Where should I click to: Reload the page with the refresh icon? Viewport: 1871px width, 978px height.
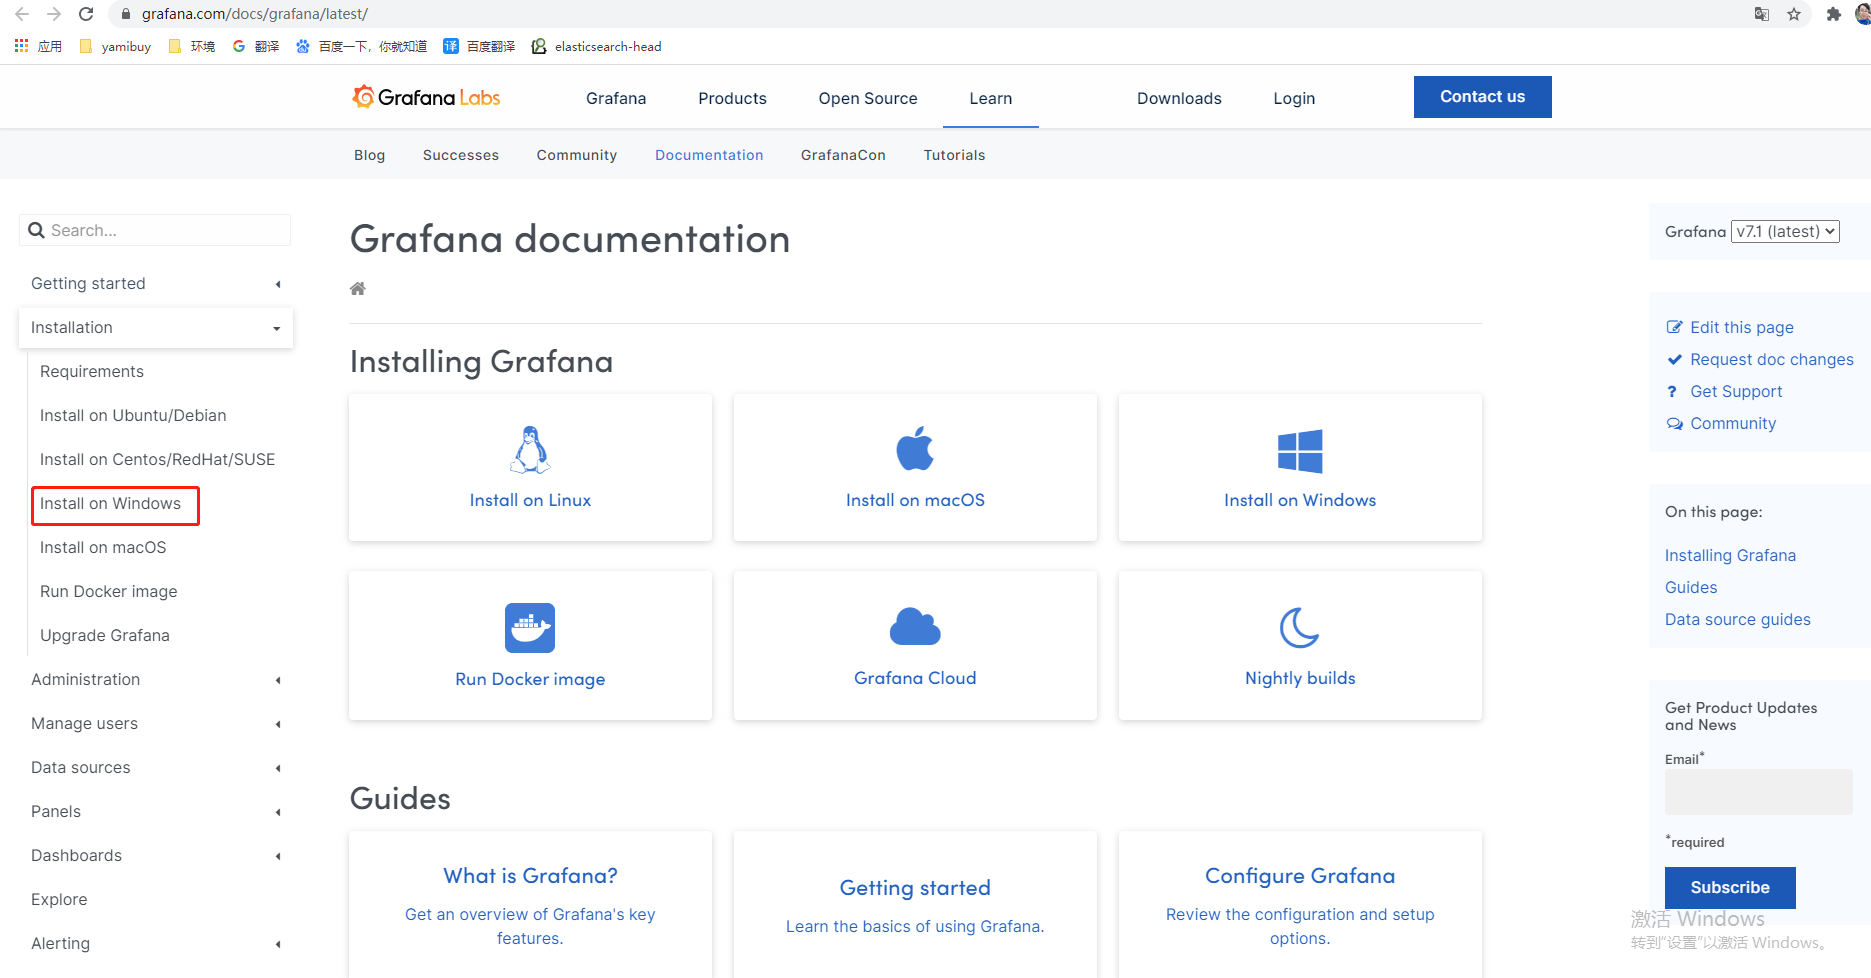tap(86, 14)
